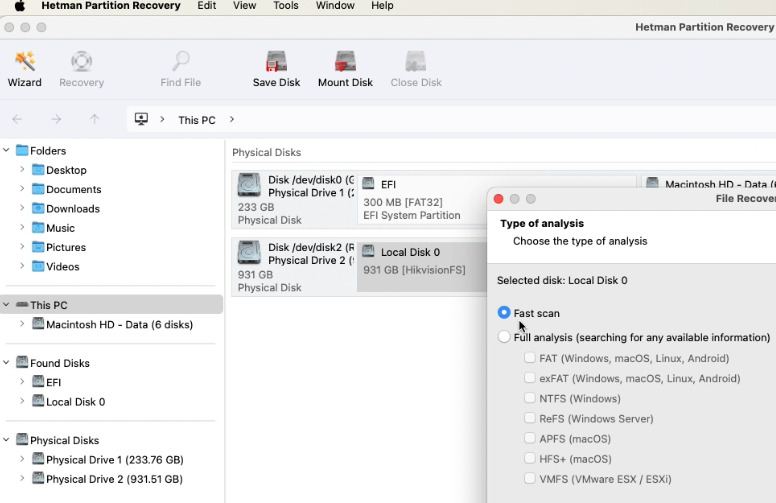This screenshot has width=776, height=503.
Task: Click Local Disk 0 icon in sidebar
Action: click(38, 401)
